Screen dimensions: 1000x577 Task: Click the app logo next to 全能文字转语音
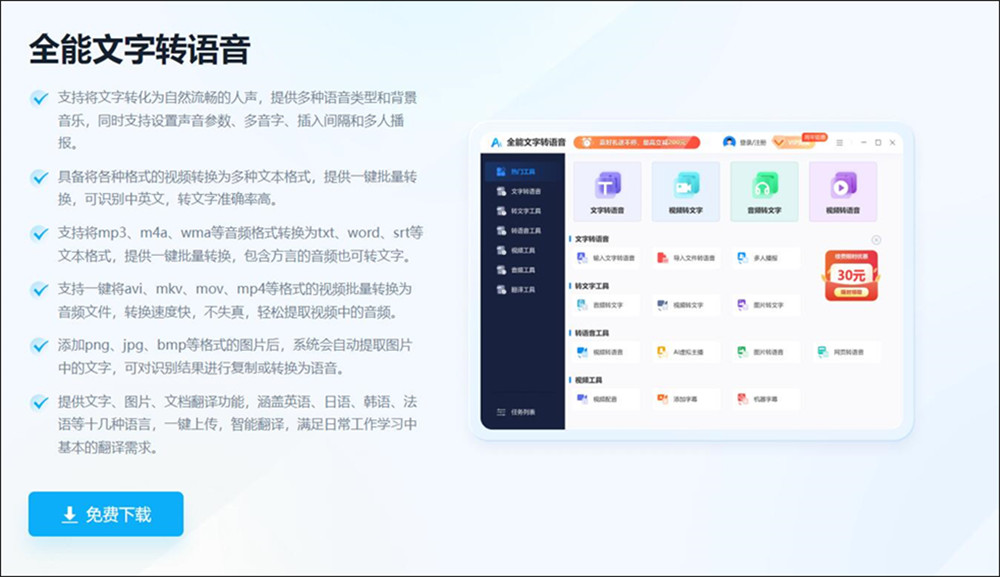pyautogui.click(x=496, y=142)
